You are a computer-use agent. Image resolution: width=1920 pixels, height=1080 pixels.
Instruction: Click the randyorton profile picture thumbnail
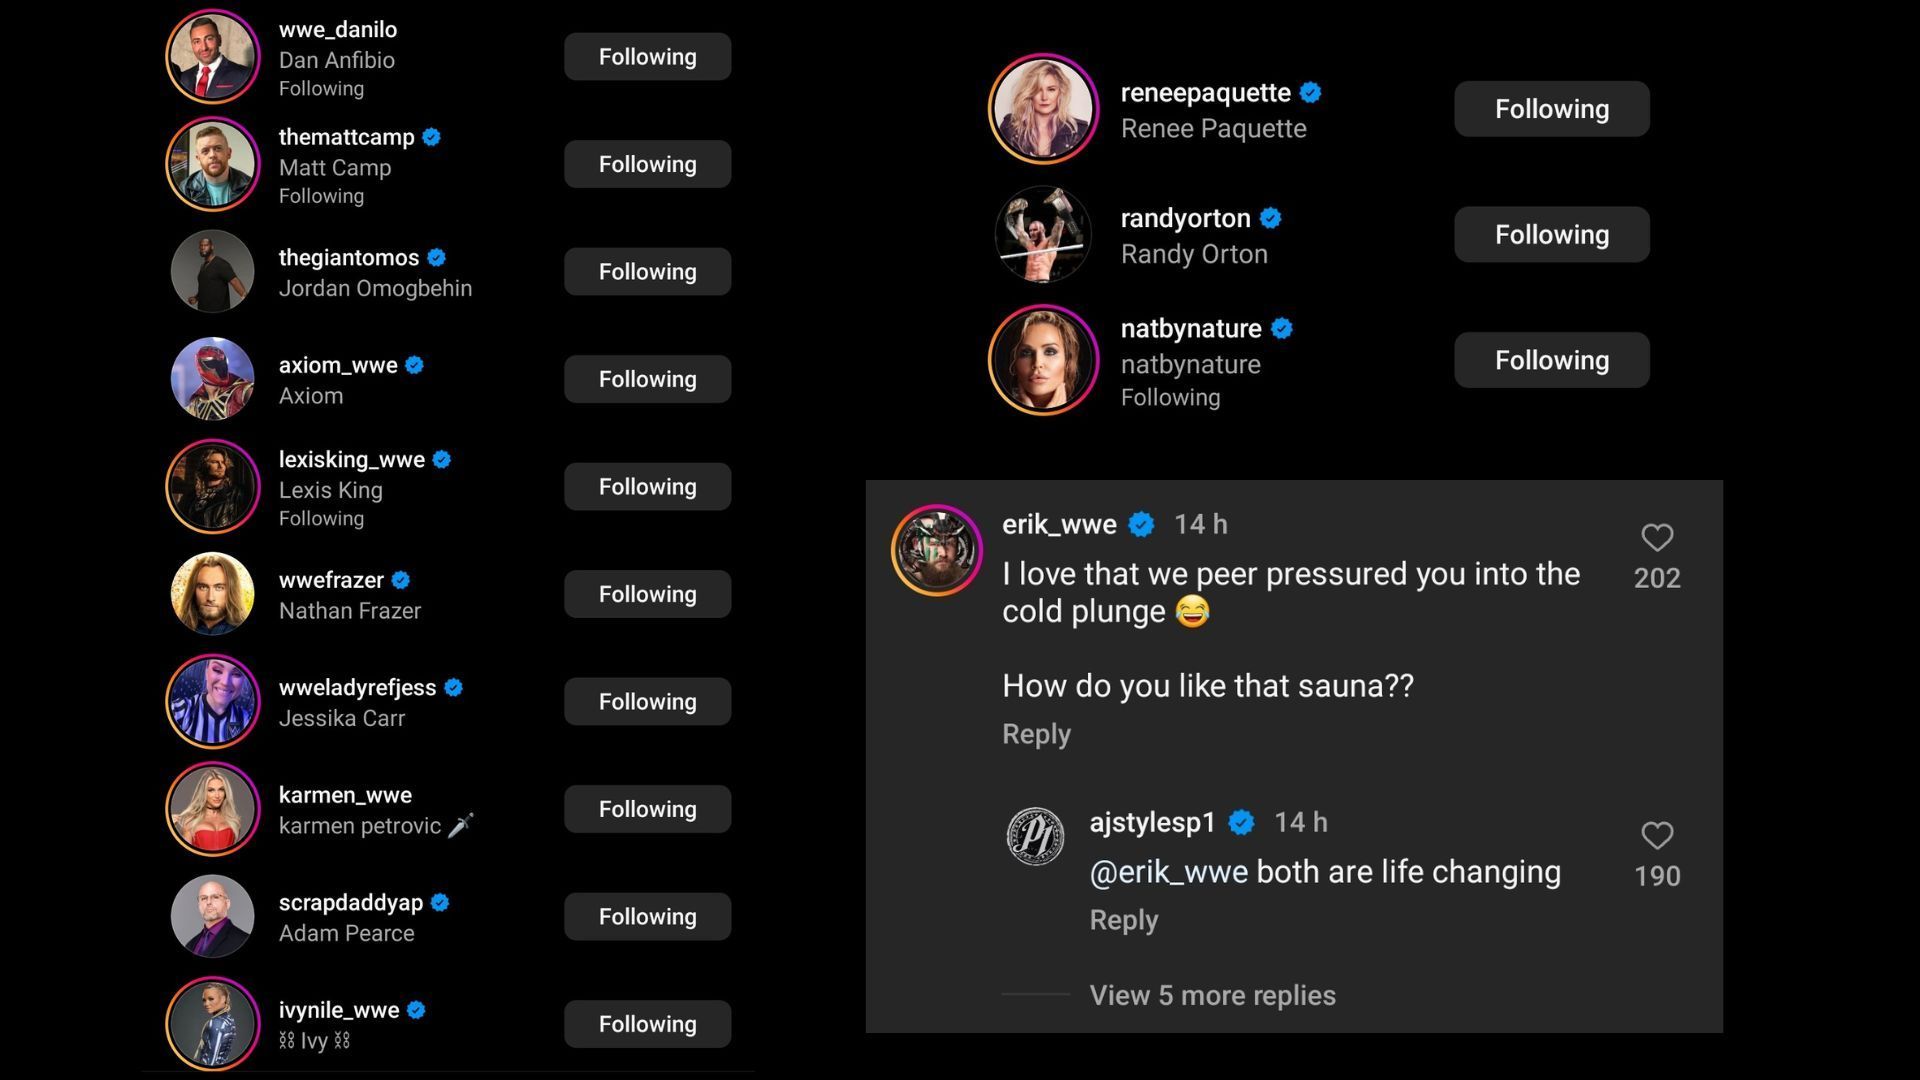1043,235
